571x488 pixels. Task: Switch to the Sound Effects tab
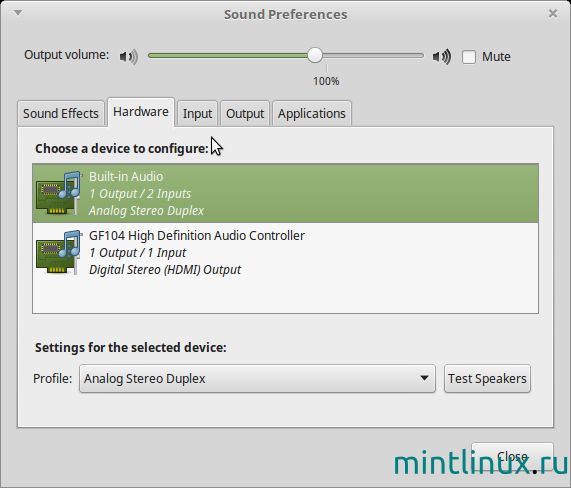tap(61, 113)
